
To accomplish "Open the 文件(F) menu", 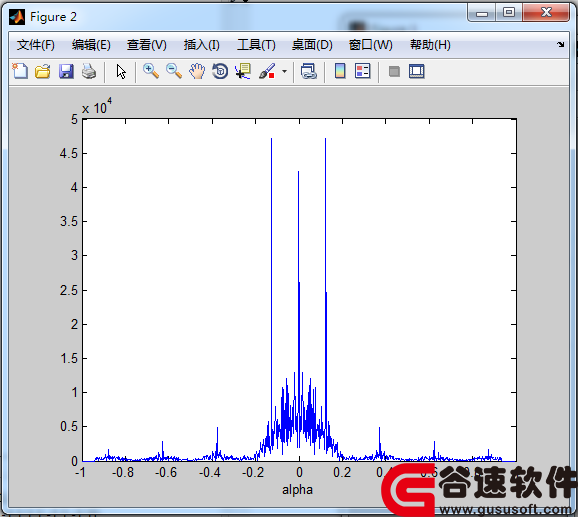I will [x=36, y=45].
